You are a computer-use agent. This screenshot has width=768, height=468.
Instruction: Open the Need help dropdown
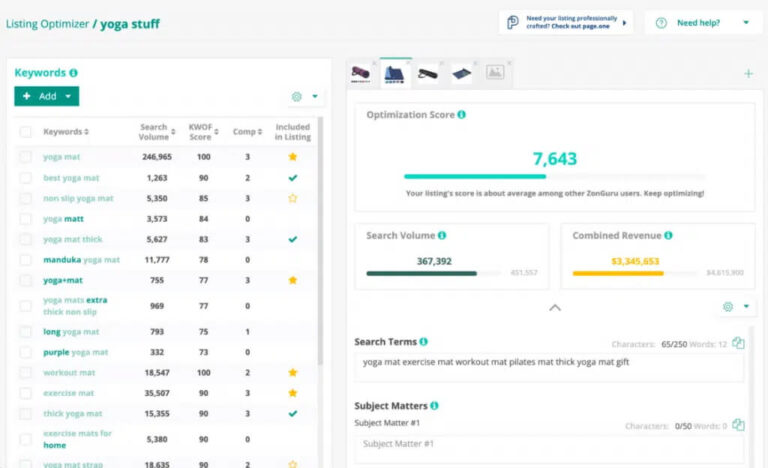coord(746,23)
